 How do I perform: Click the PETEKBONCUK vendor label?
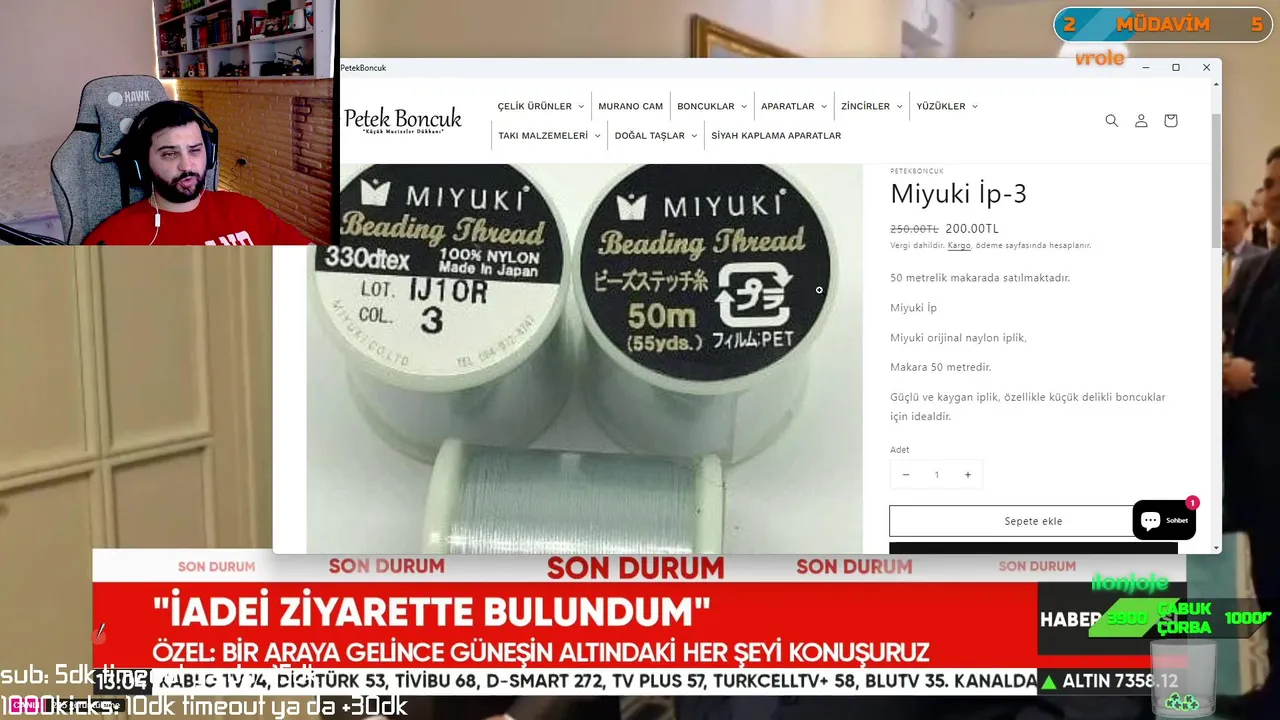click(x=917, y=171)
